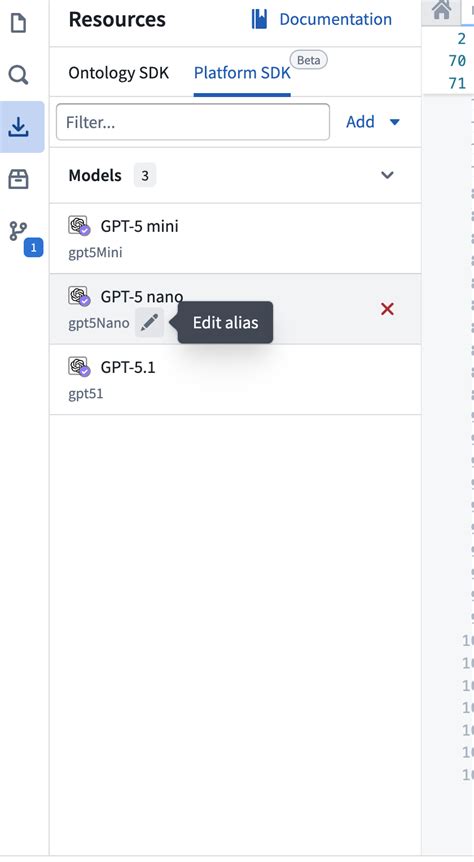Select the Resources download icon
This screenshot has height=862, width=474.
(x=19, y=127)
